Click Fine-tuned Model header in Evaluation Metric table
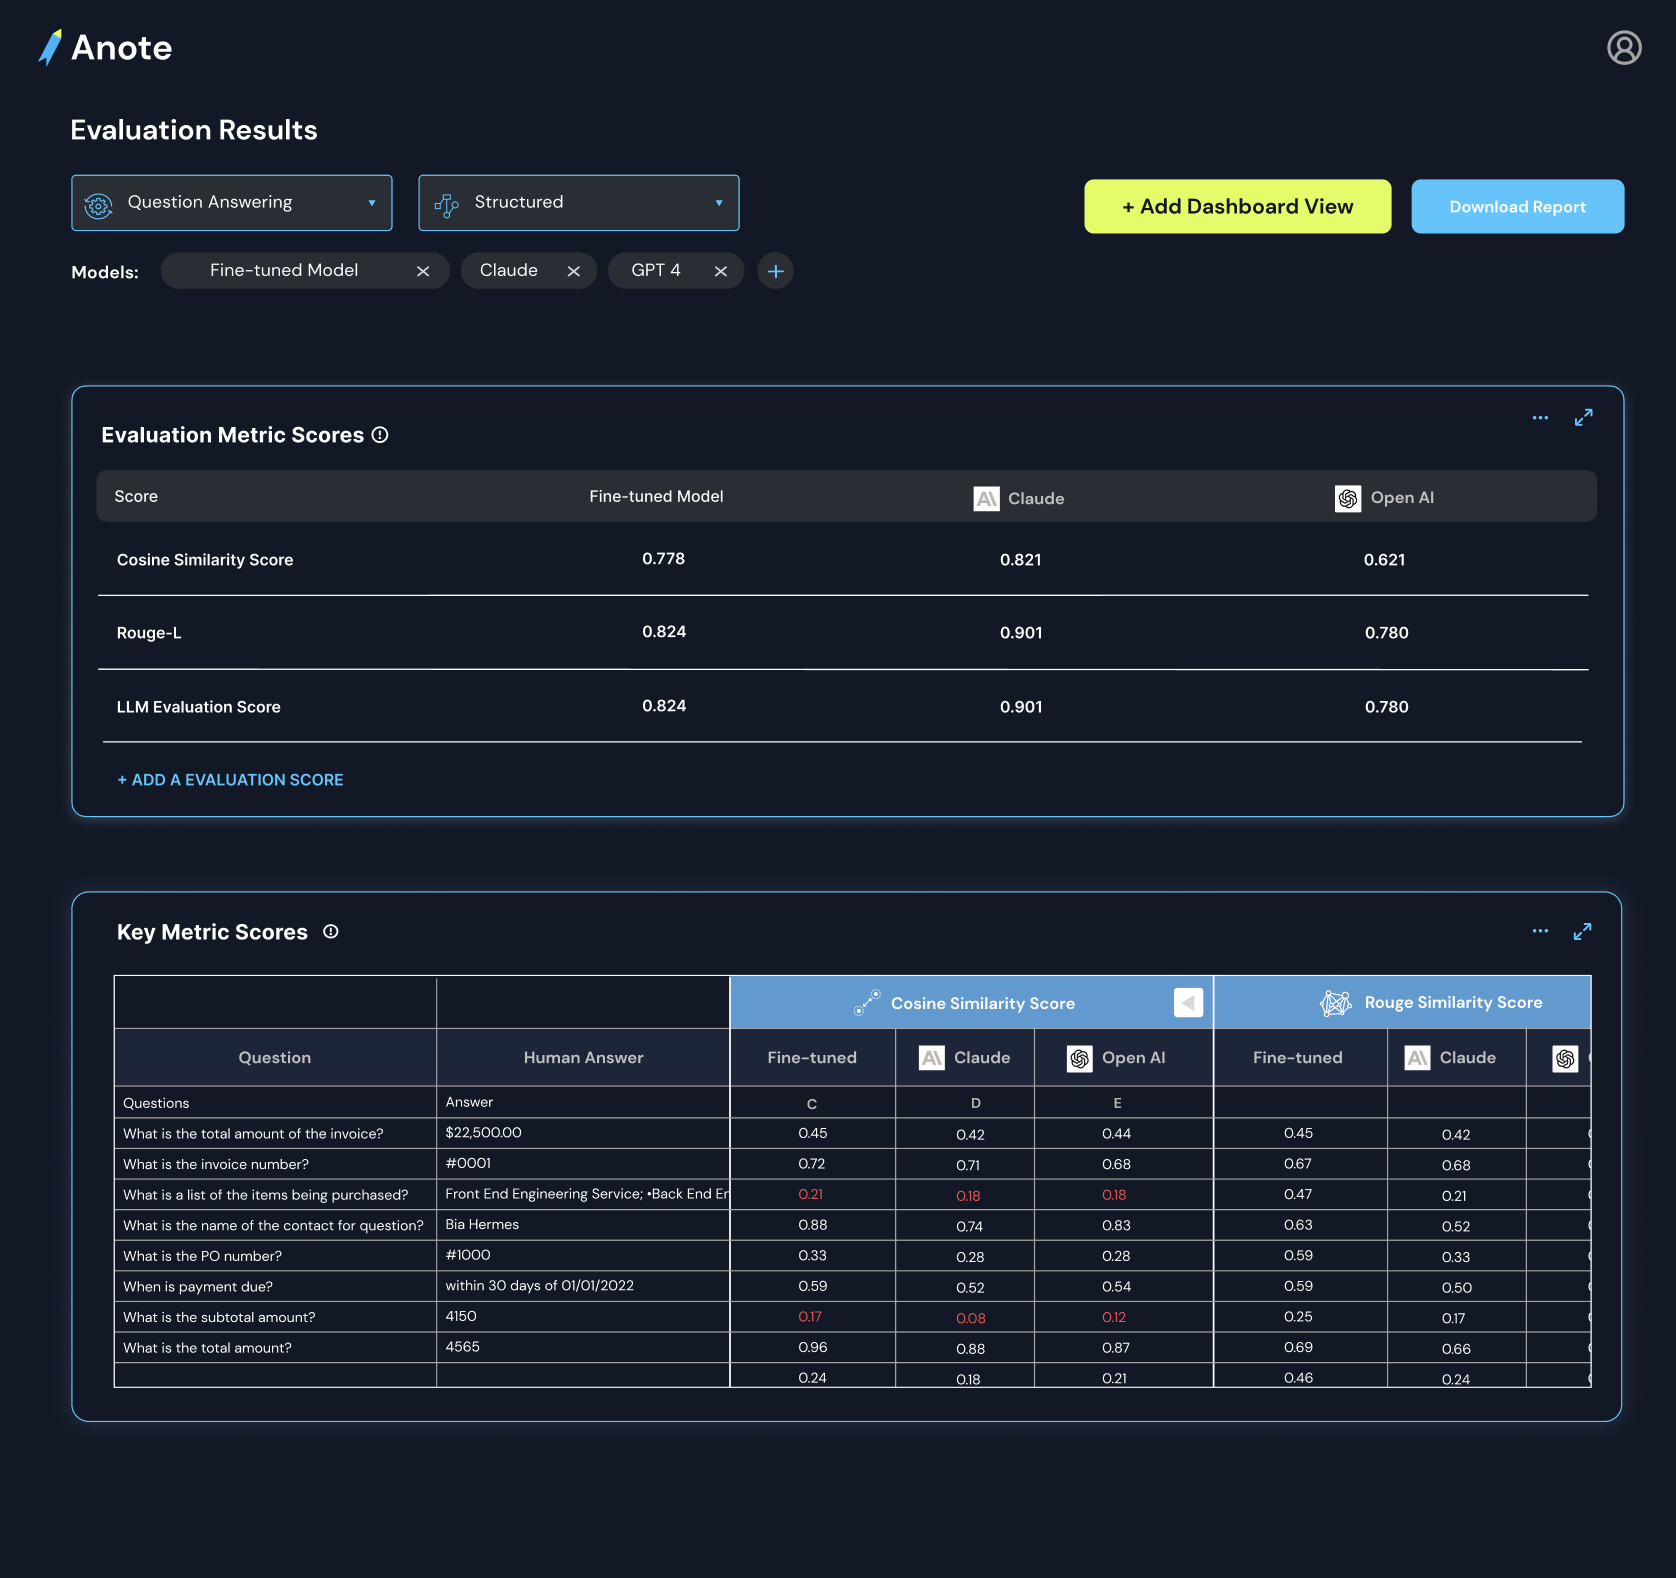The width and height of the screenshot is (1676, 1578). point(656,497)
